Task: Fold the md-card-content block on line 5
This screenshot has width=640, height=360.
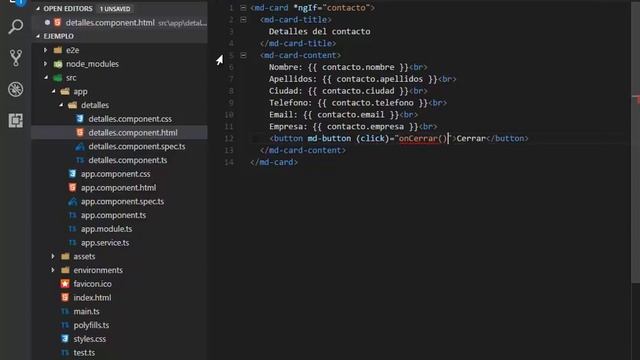Action: point(243,55)
